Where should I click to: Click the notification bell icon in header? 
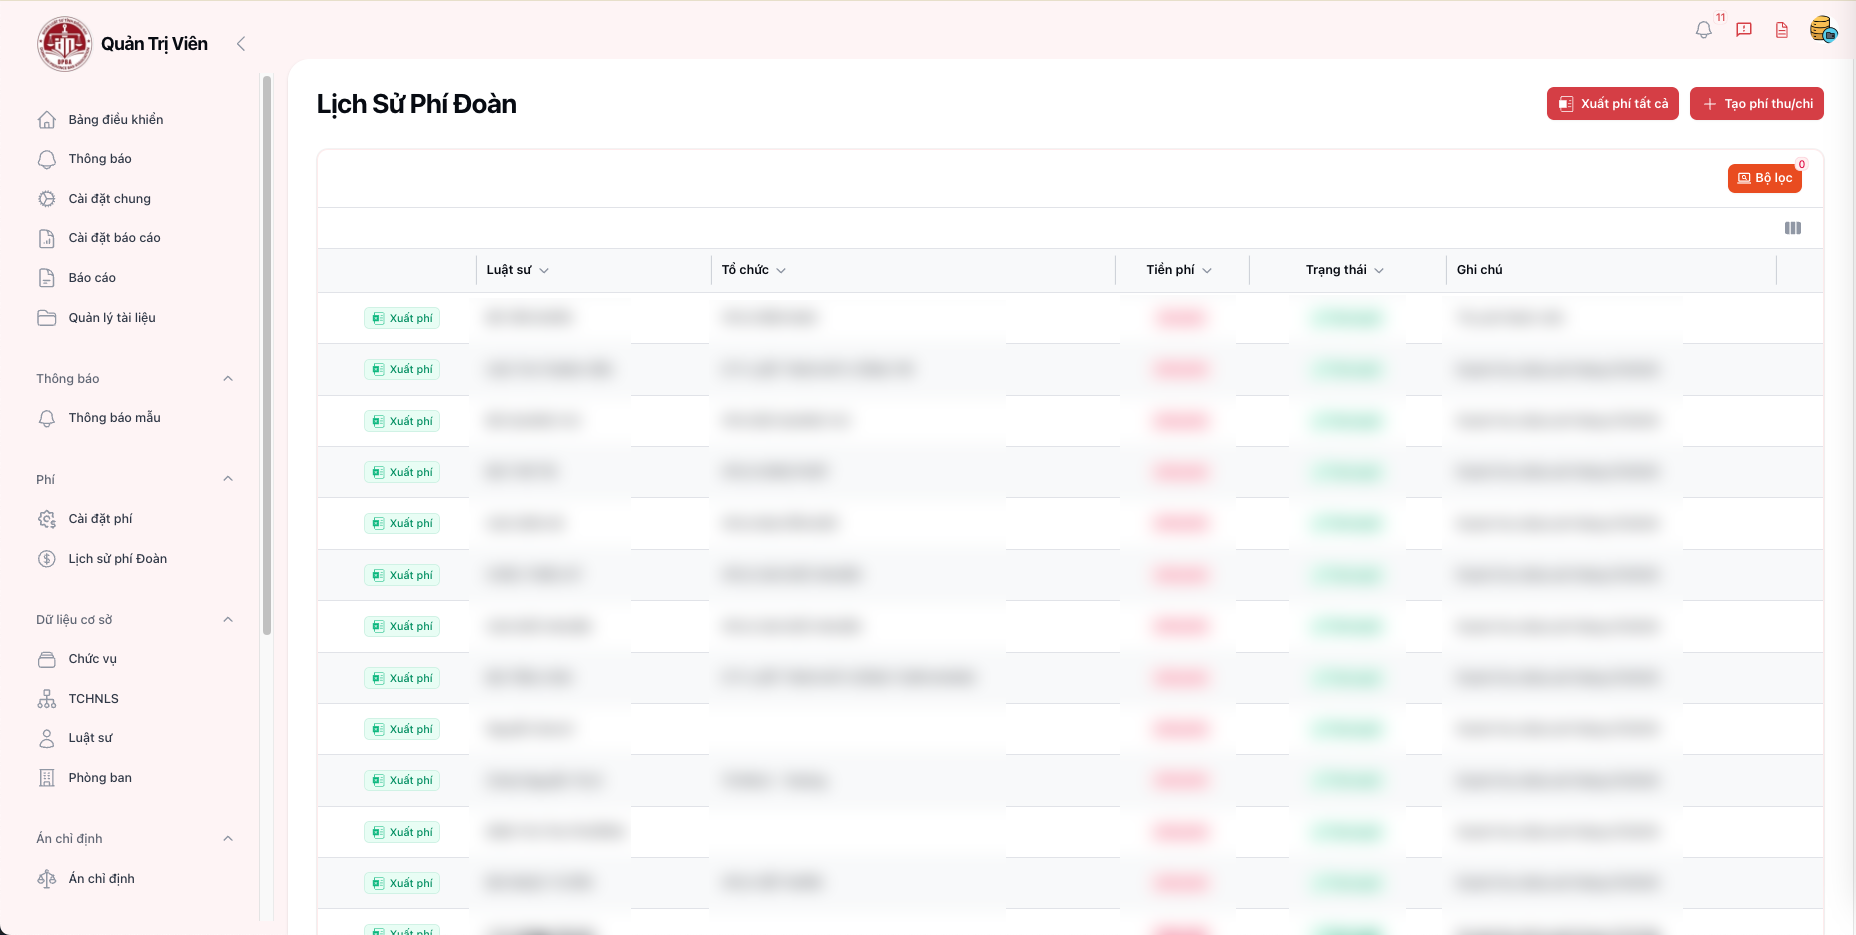[1703, 30]
